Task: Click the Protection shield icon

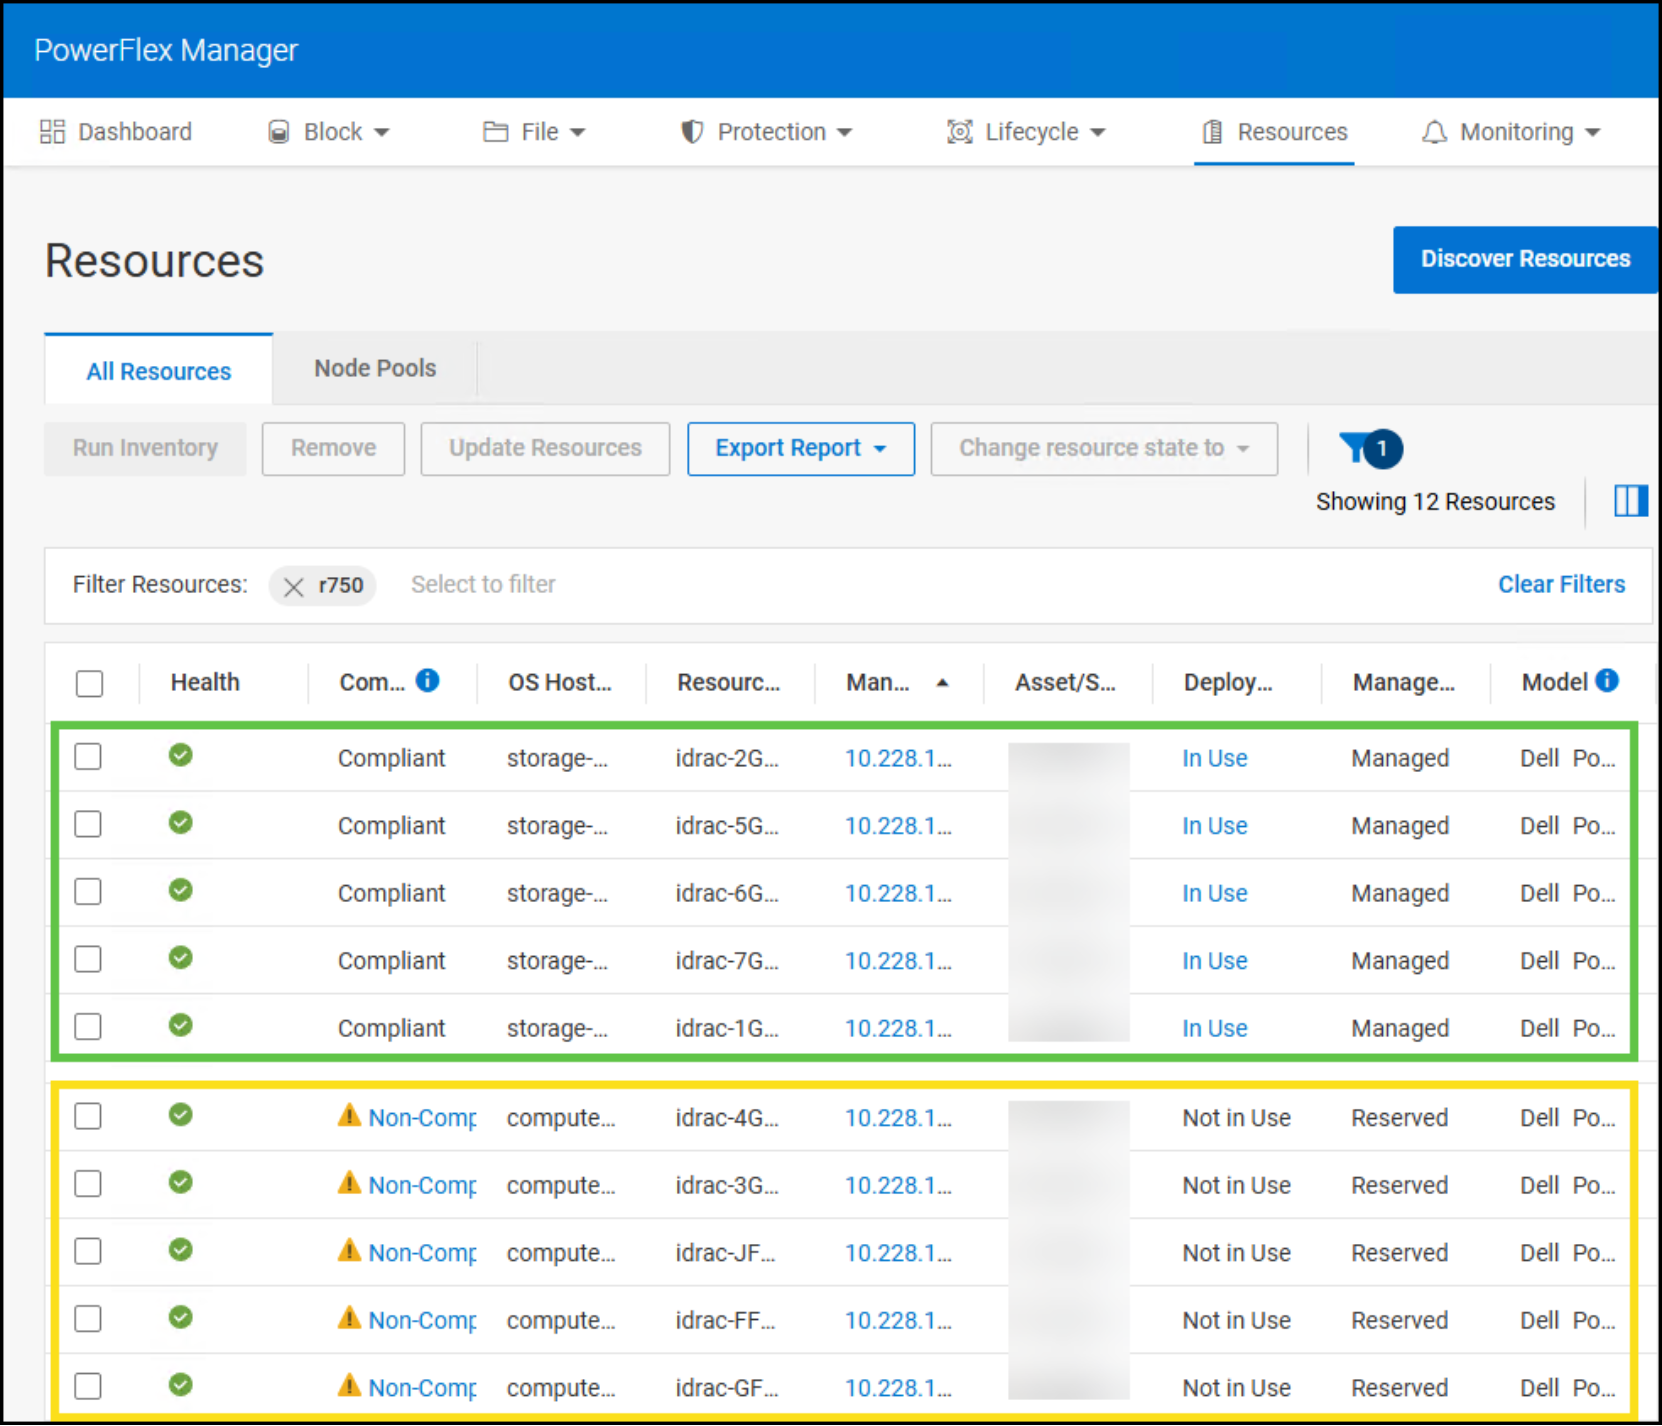Action: point(691,132)
